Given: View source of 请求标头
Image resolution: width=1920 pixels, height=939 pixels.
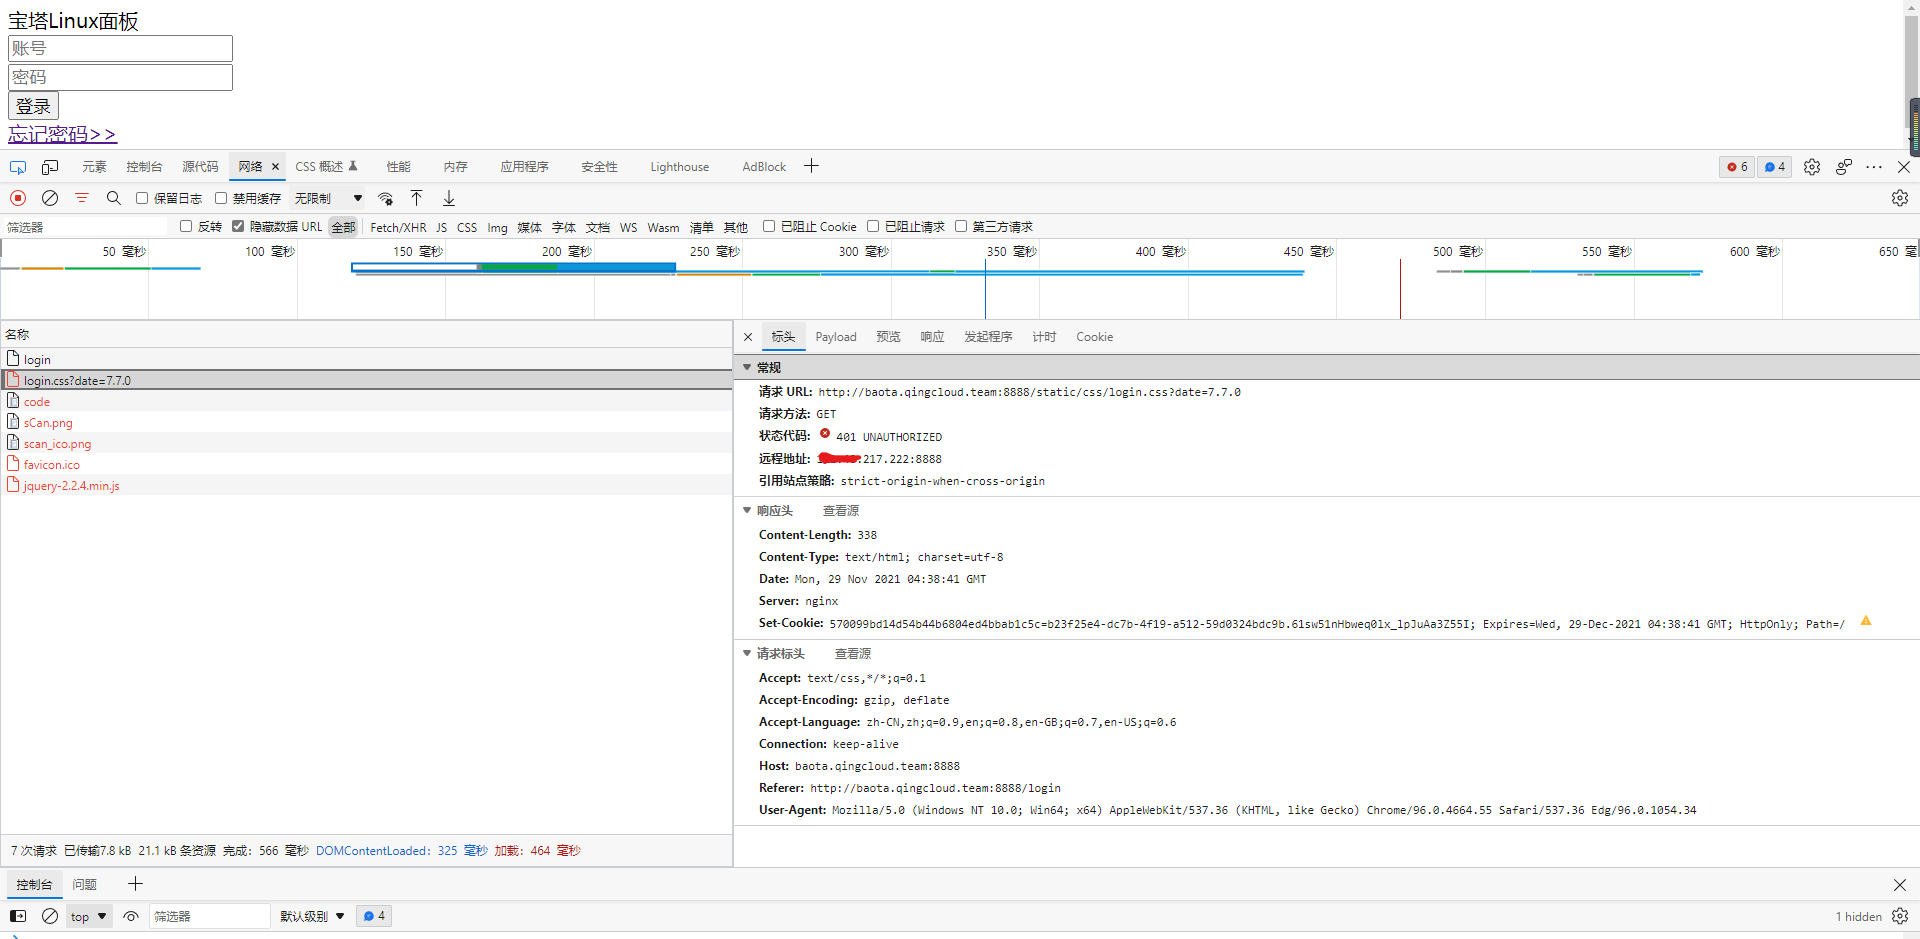Looking at the screenshot, I should tap(853, 653).
